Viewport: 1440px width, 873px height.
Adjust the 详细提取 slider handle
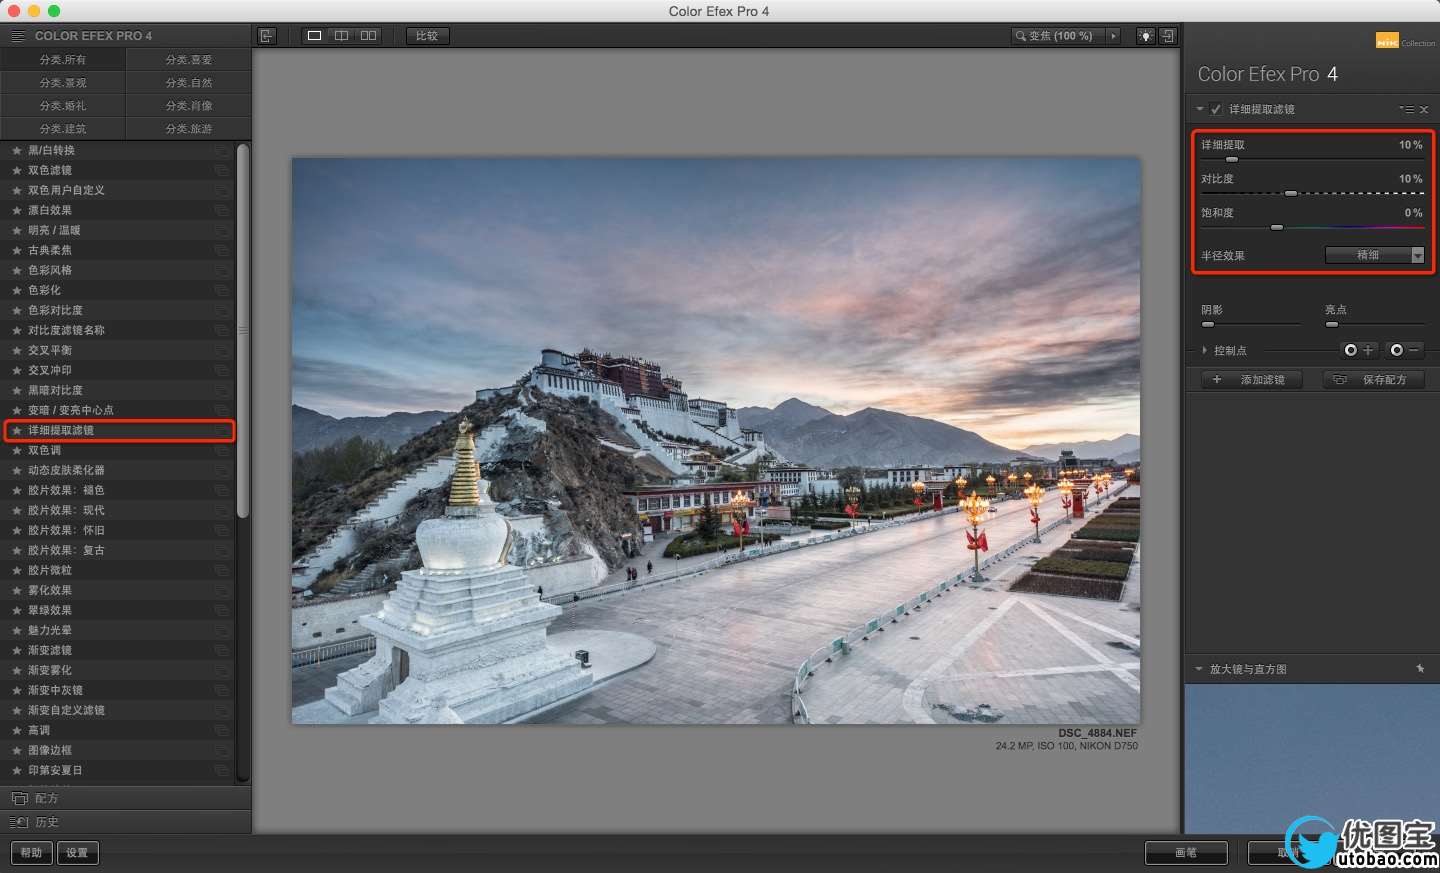tap(1232, 159)
